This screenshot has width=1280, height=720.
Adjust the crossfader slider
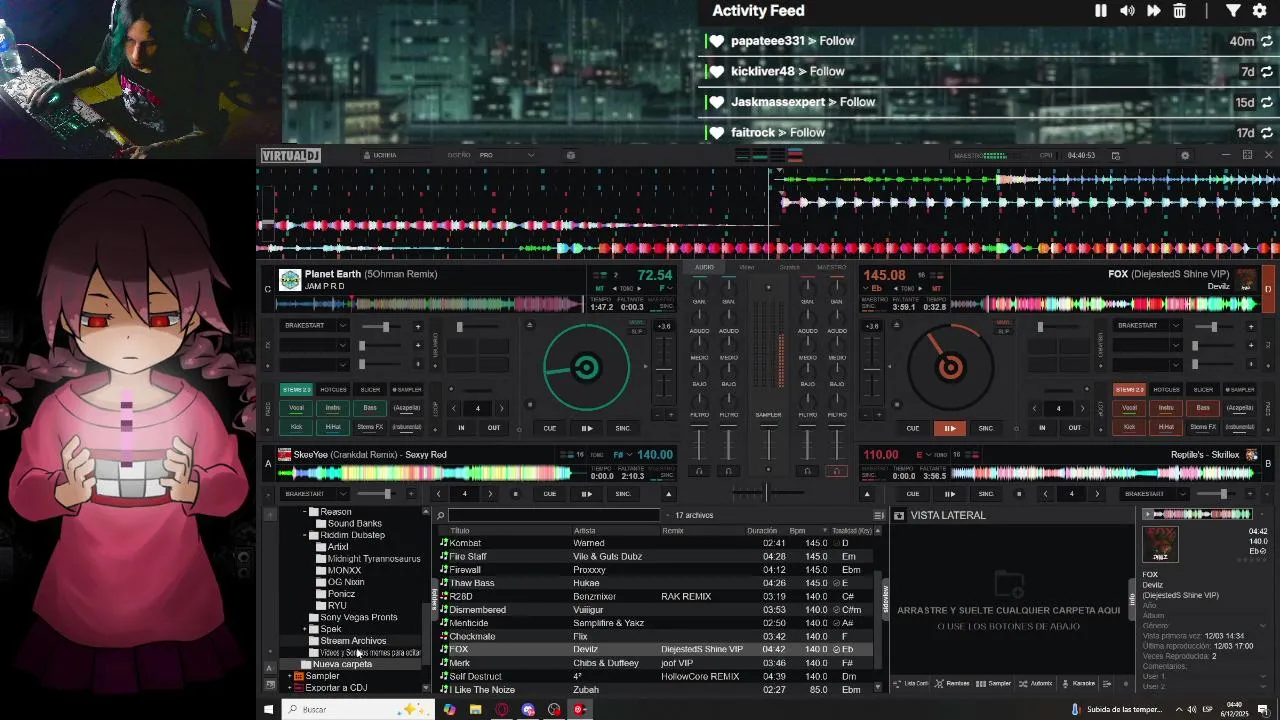[767, 492]
